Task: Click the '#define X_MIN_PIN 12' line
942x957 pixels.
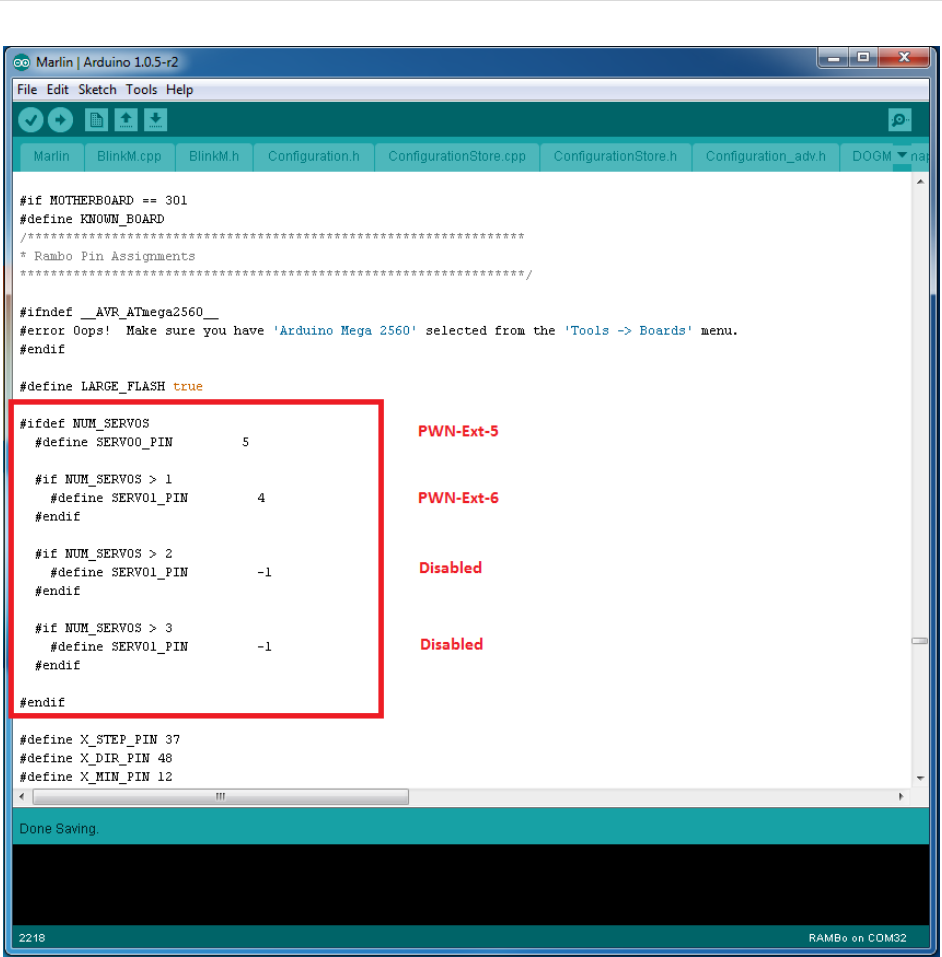Action: pos(96,777)
